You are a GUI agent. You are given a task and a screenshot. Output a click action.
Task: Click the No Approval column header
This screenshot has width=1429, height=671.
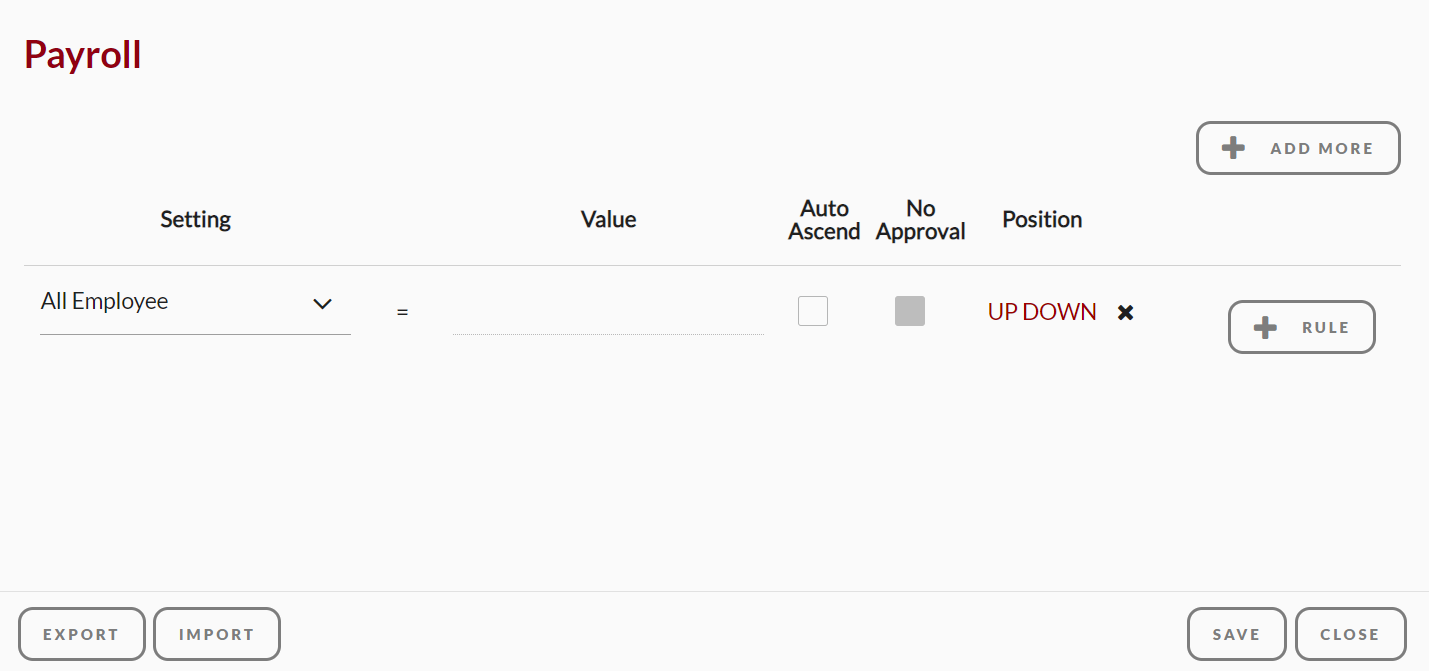point(920,219)
